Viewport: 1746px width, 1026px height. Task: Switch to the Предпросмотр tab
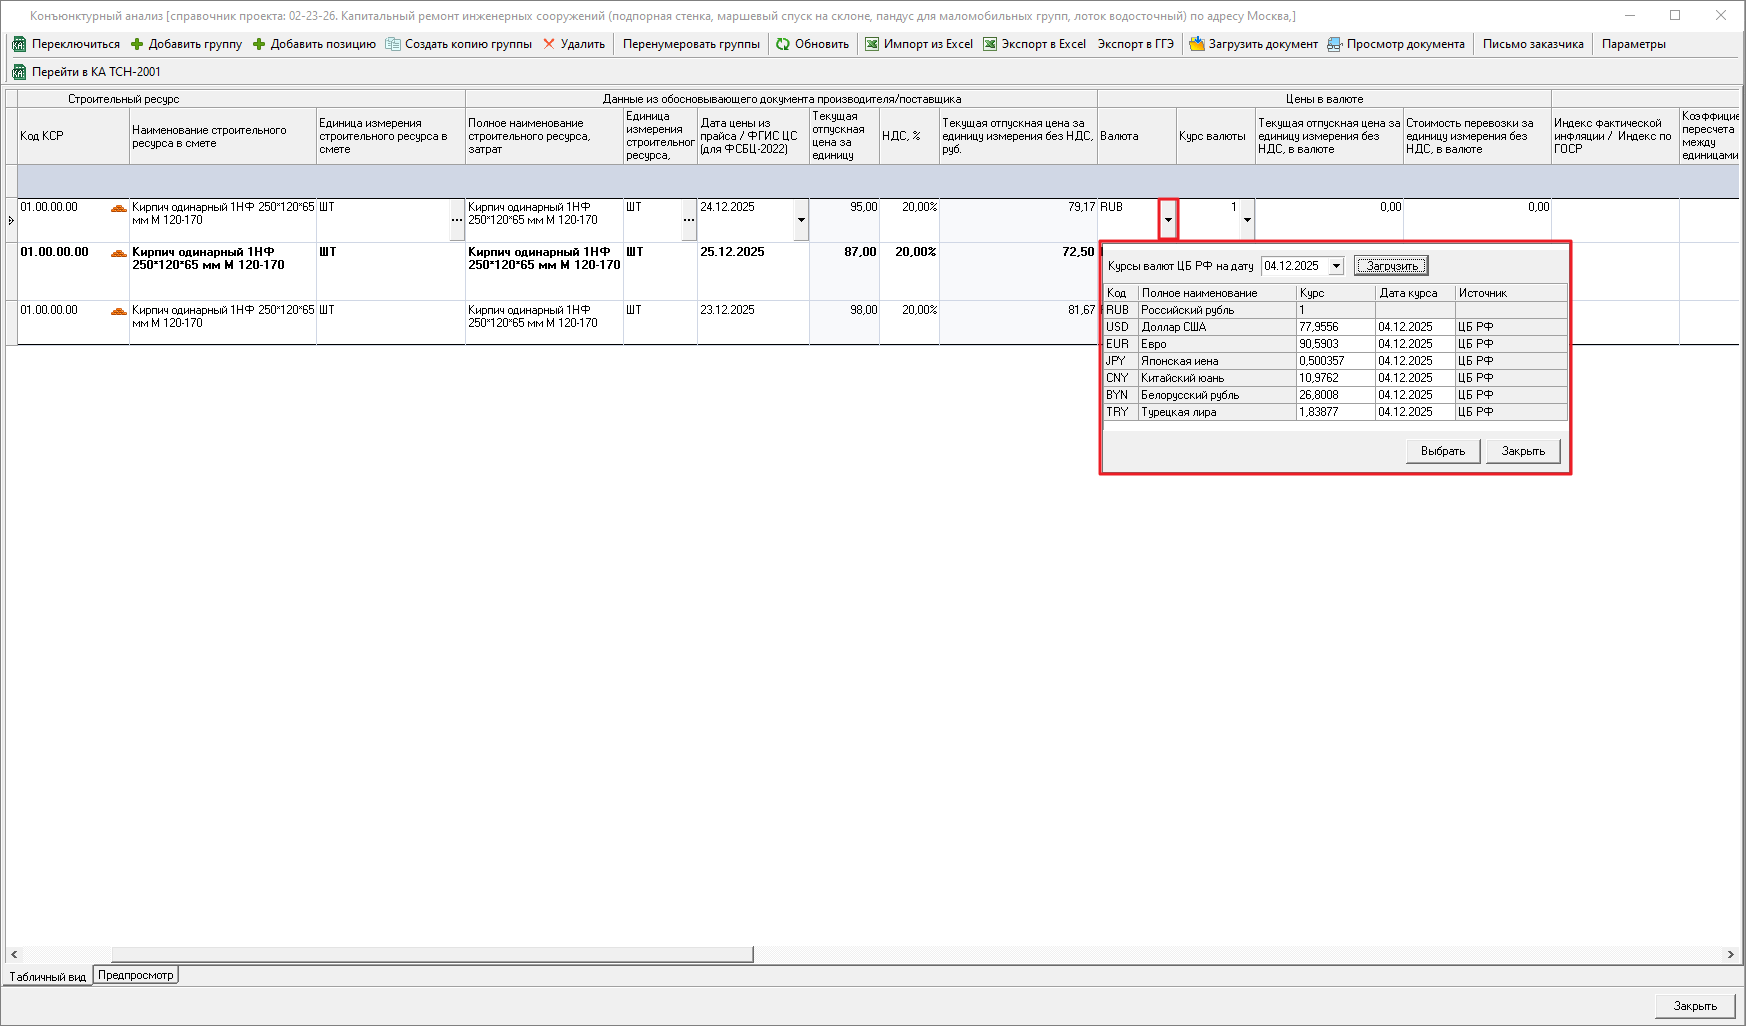136,975
